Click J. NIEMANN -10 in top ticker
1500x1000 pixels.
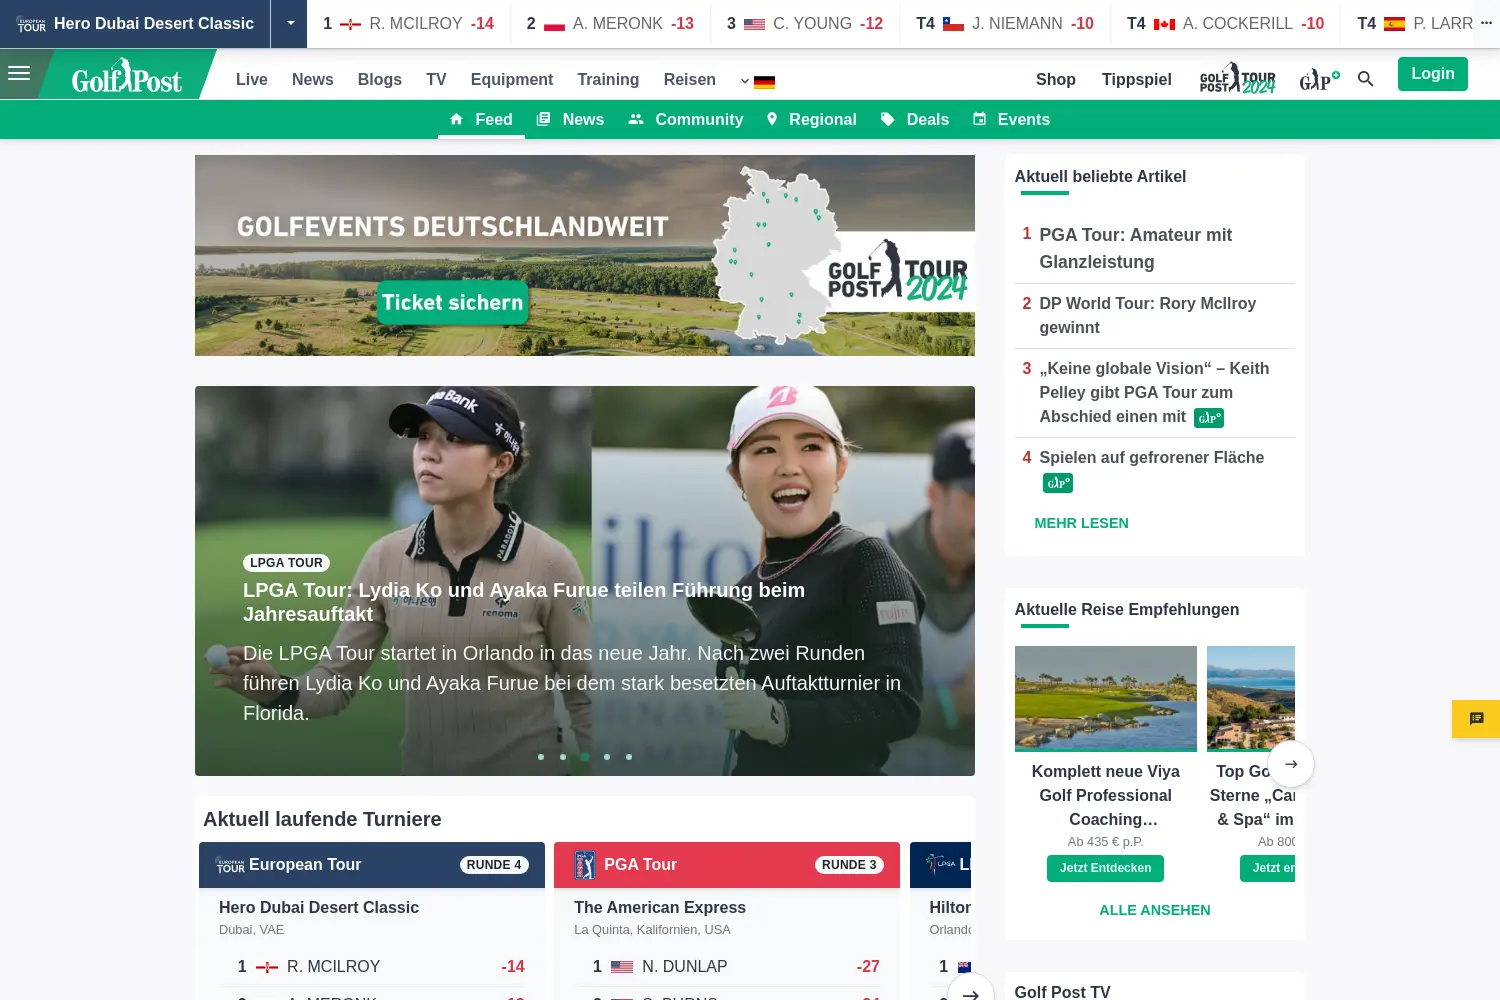click(x=1005, y=23)
